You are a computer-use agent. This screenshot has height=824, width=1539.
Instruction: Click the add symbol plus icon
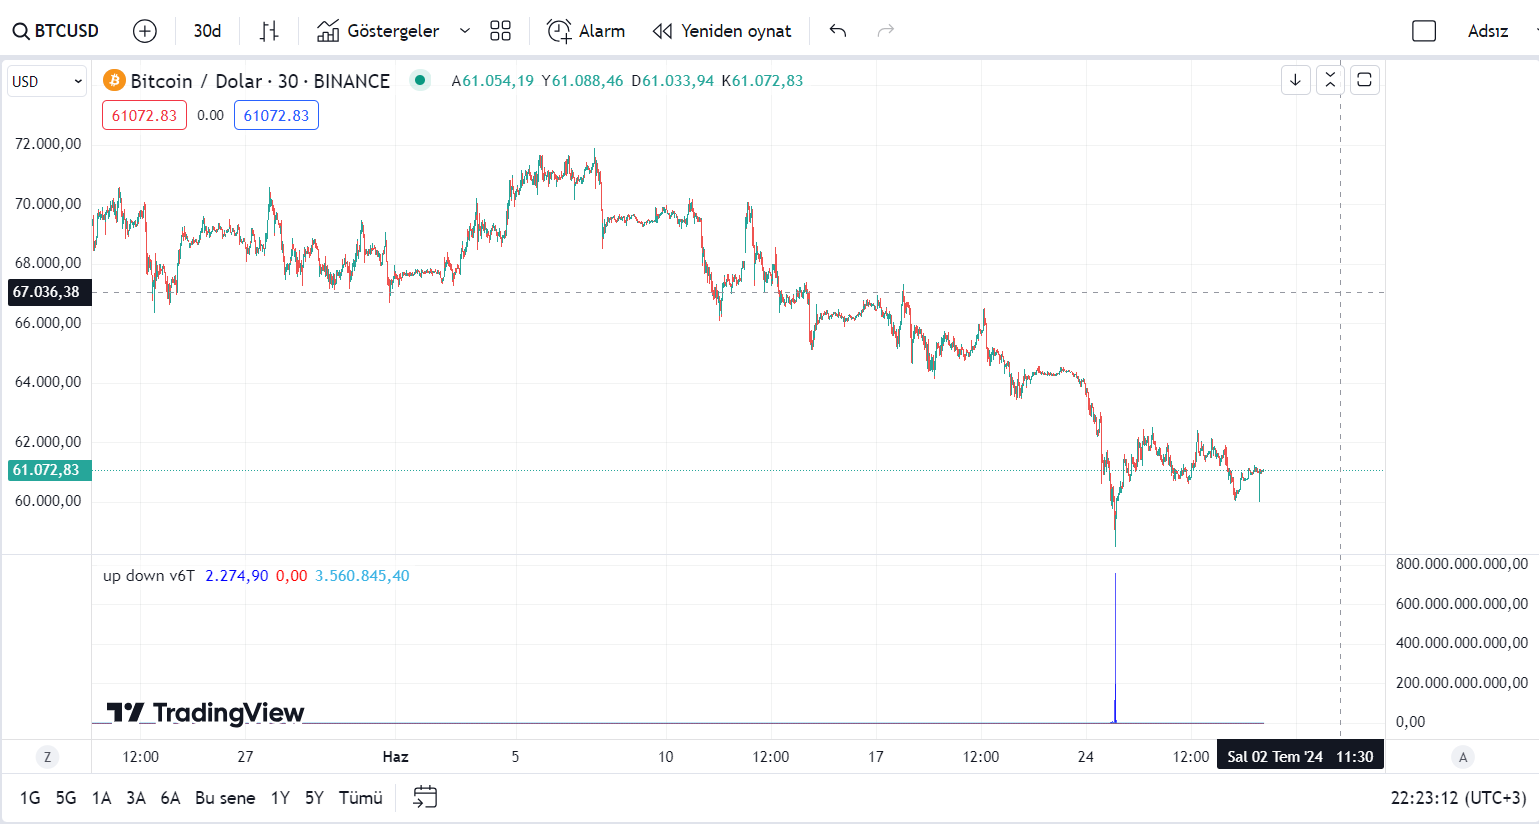click(145, 31)
